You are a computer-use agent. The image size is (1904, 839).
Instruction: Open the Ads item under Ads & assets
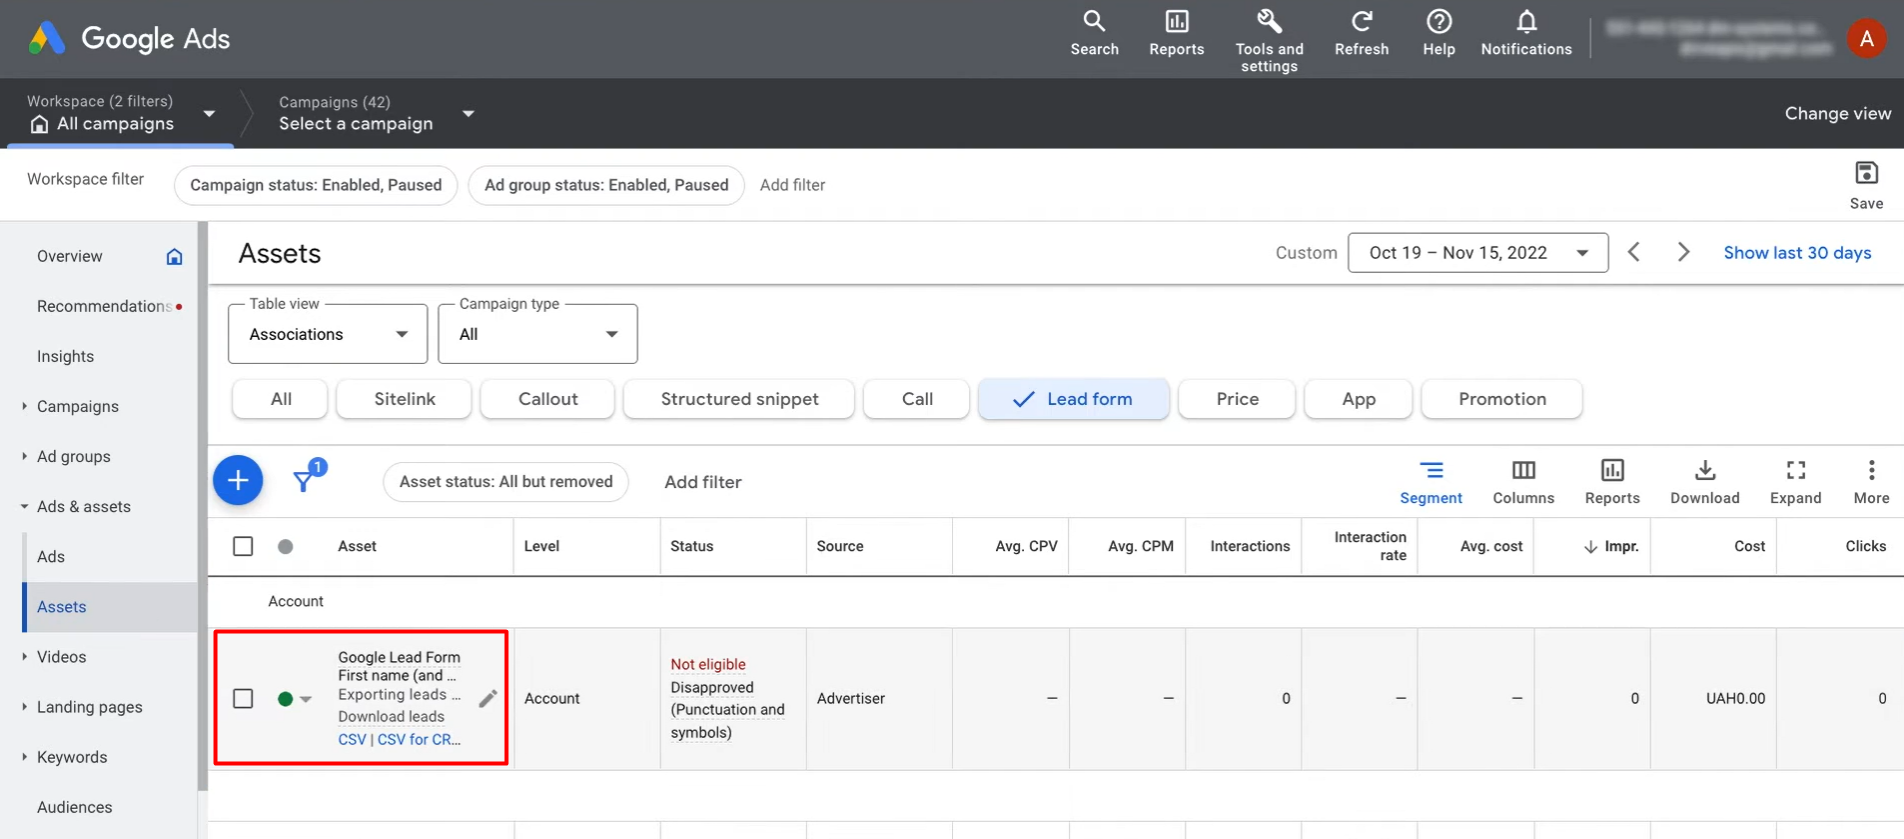[51, 557]
